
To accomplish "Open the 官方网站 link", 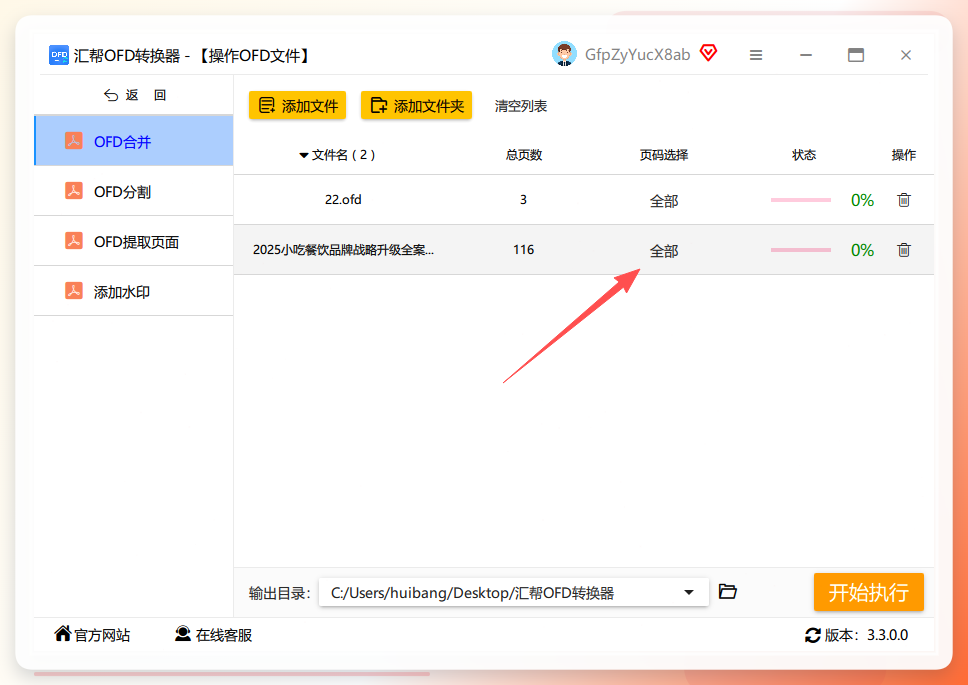I will [93, 635].
